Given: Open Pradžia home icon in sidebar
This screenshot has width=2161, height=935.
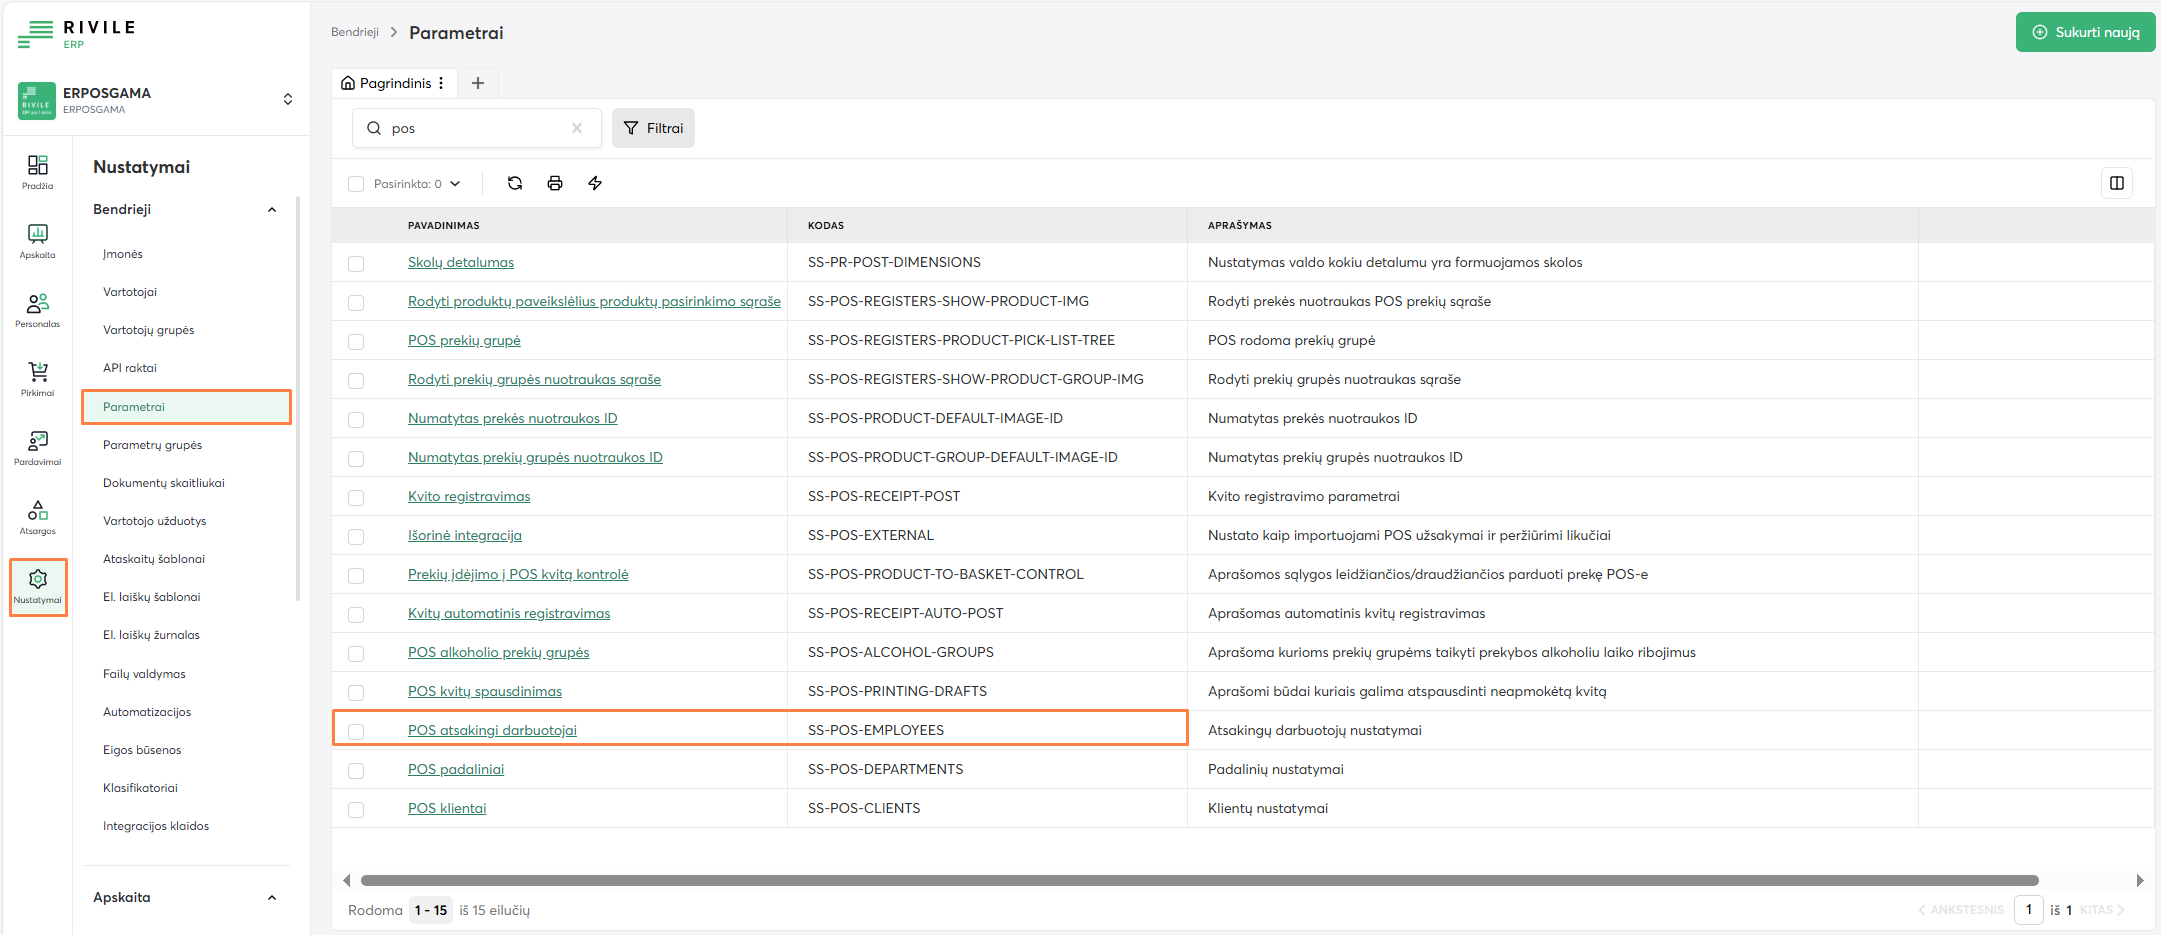Looking at the screenshot, I should click(x=38, y=172).
